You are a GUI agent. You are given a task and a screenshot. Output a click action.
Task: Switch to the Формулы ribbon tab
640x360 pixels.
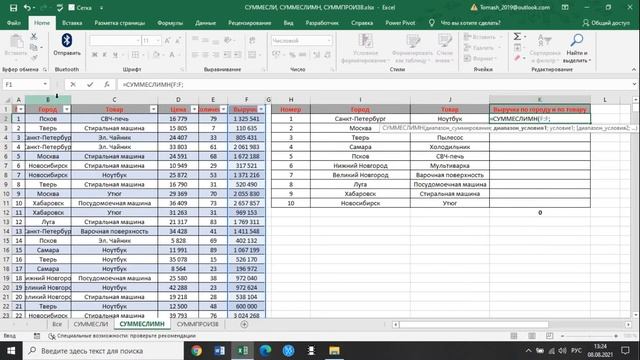click(x=170, y=23)
